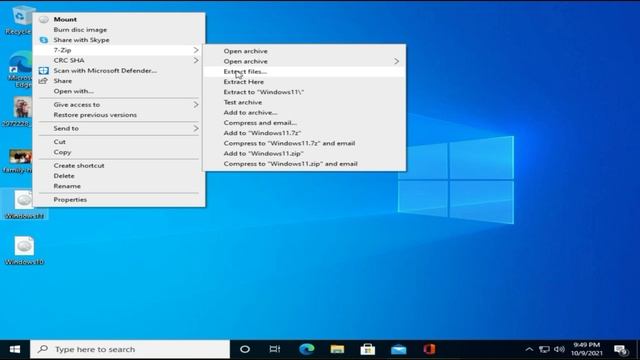Open the Recycle Bin desktop icon
640x360 pixels.
[18, 20]
